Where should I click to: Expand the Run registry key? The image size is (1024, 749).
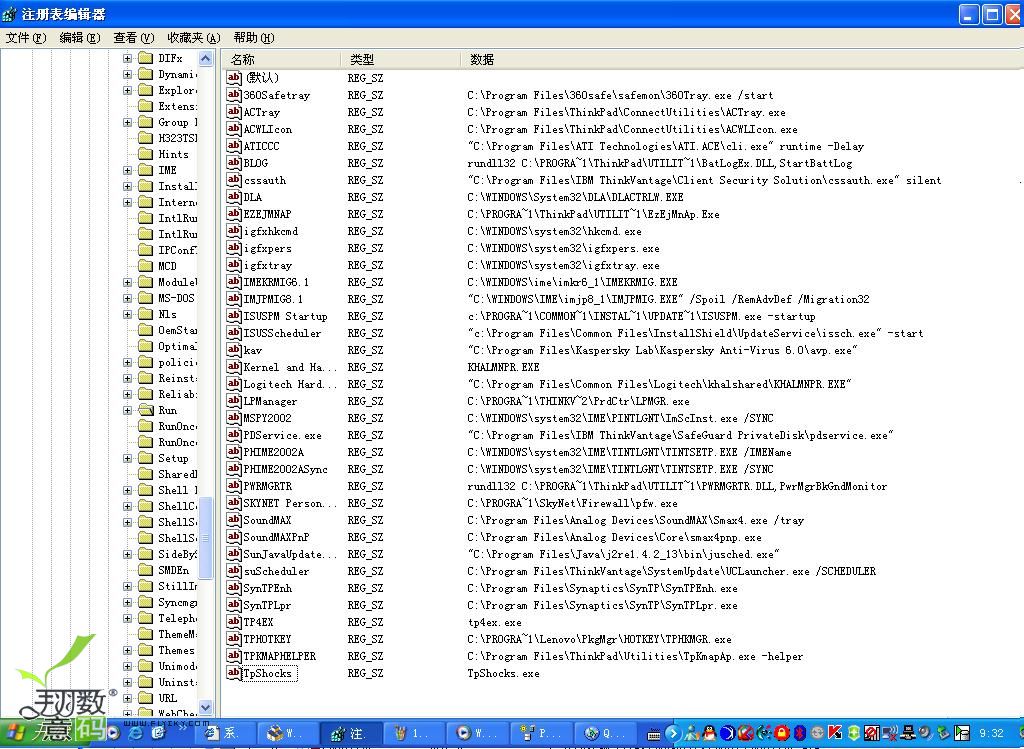click(x=127, y=410)
